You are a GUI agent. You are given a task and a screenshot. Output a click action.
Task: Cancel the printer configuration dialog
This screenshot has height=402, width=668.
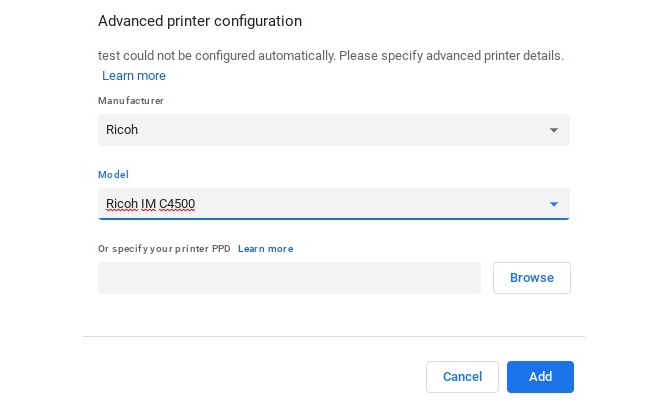462,377
